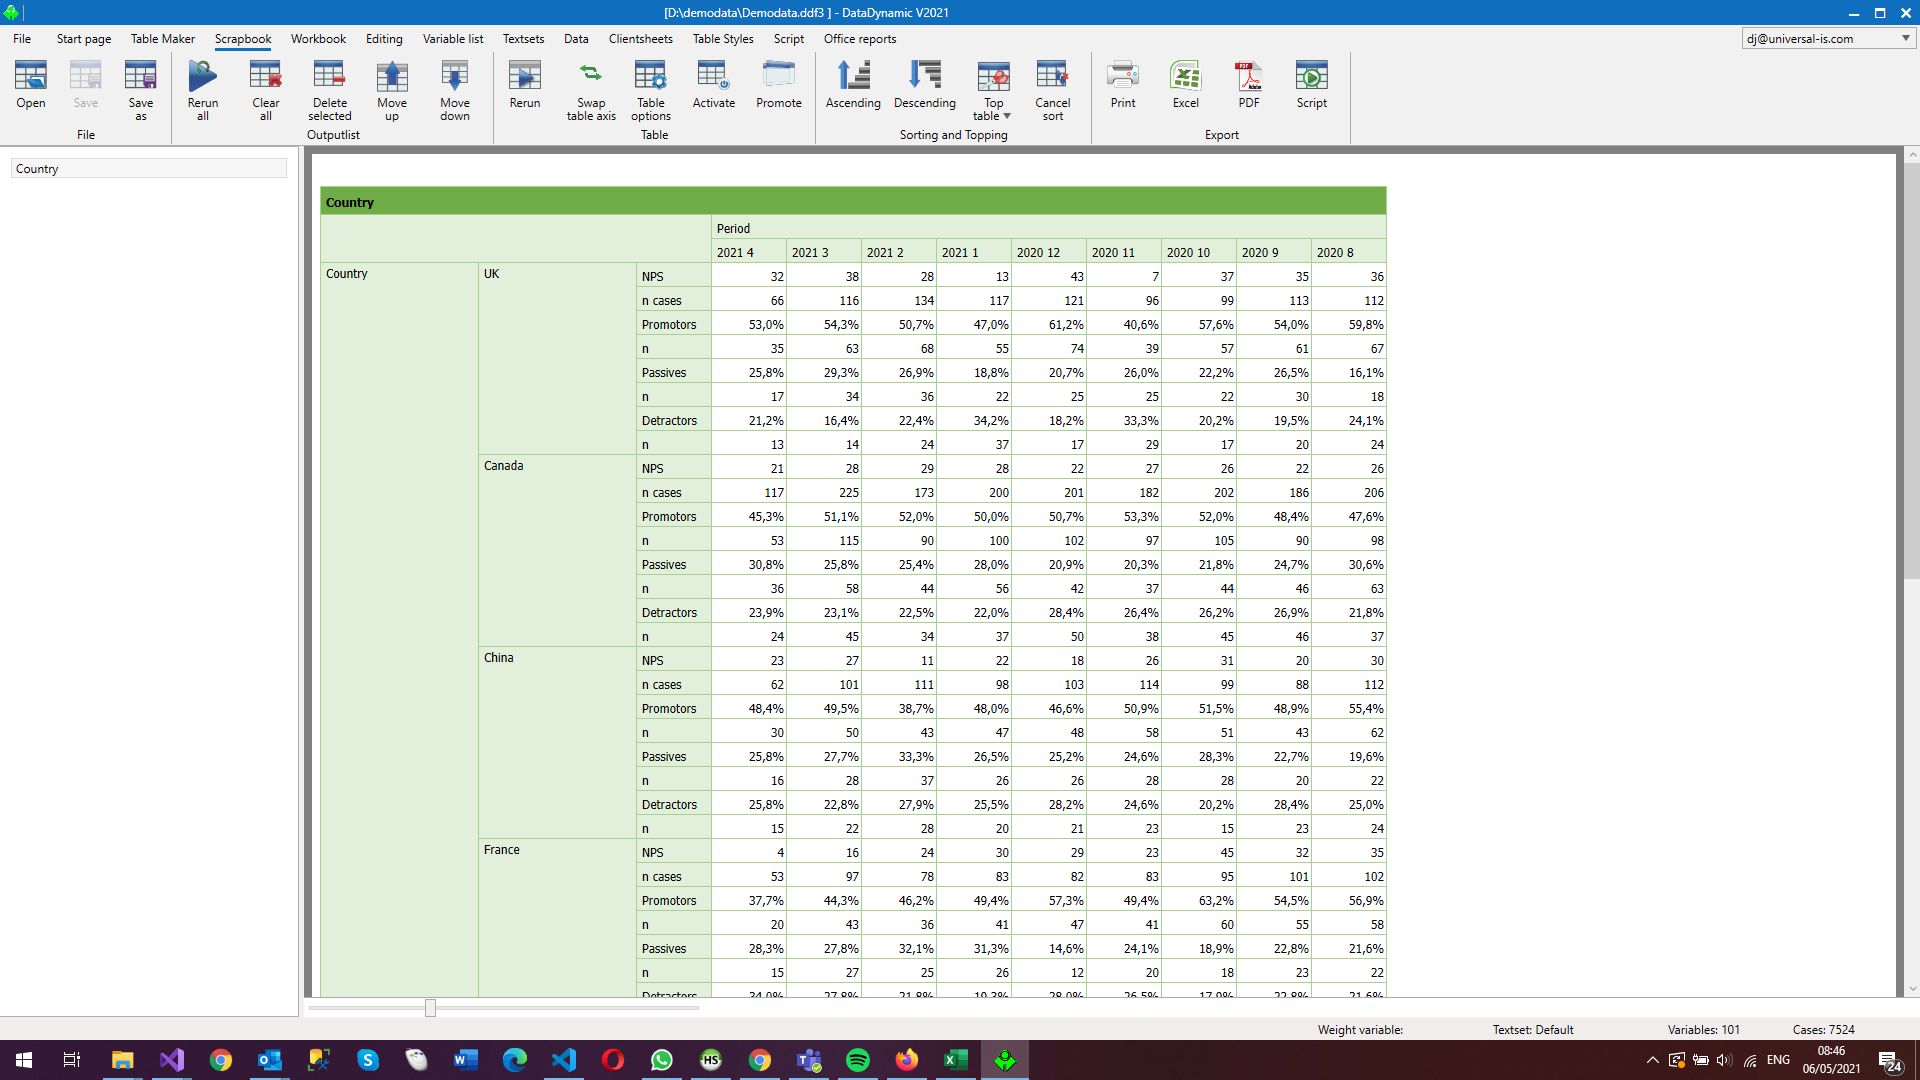Screen dimensions: 1920x1080
Task: Expand the Top table dropdown
Action: click(x=1007, y=116)
